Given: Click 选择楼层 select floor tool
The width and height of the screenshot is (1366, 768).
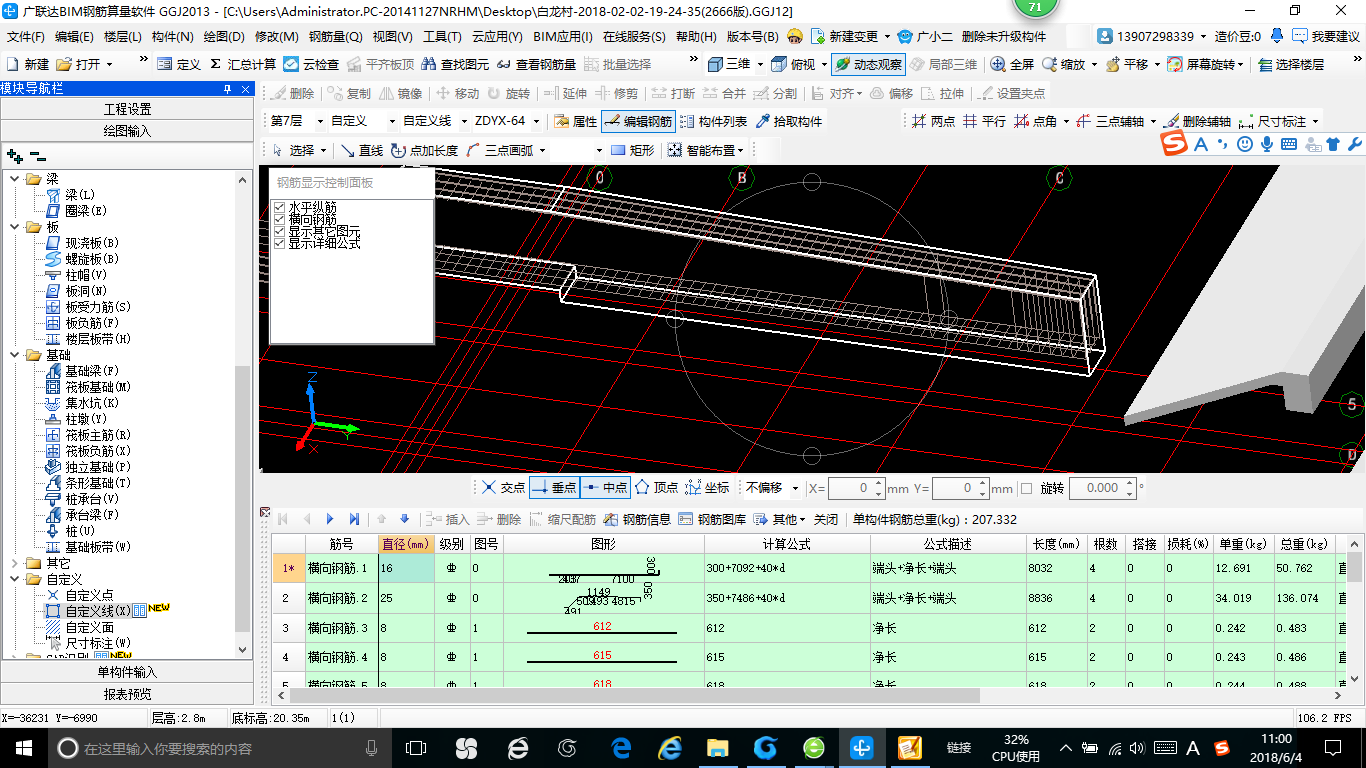Looking at the screenshot, I should pos(1290,64).
